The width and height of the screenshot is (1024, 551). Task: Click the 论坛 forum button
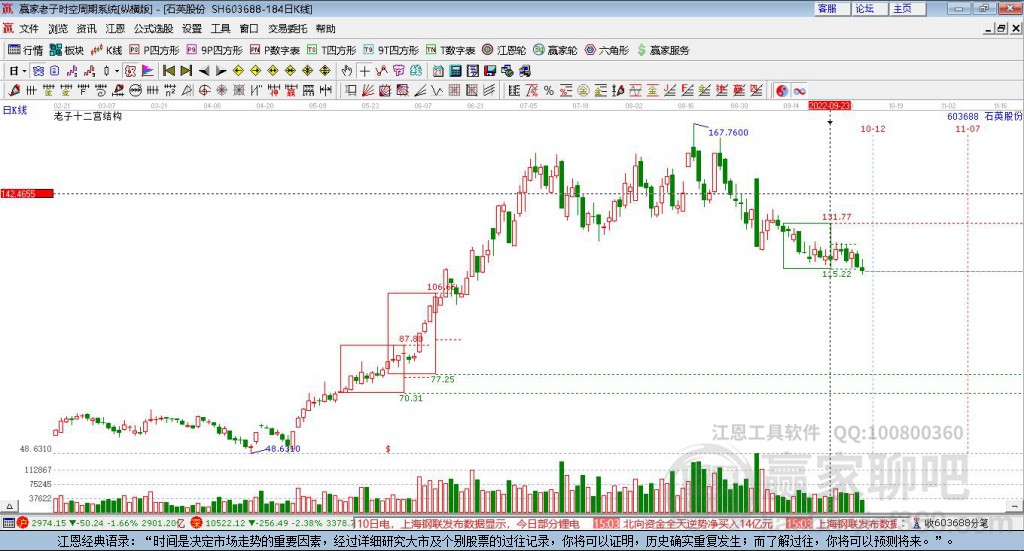870,8
